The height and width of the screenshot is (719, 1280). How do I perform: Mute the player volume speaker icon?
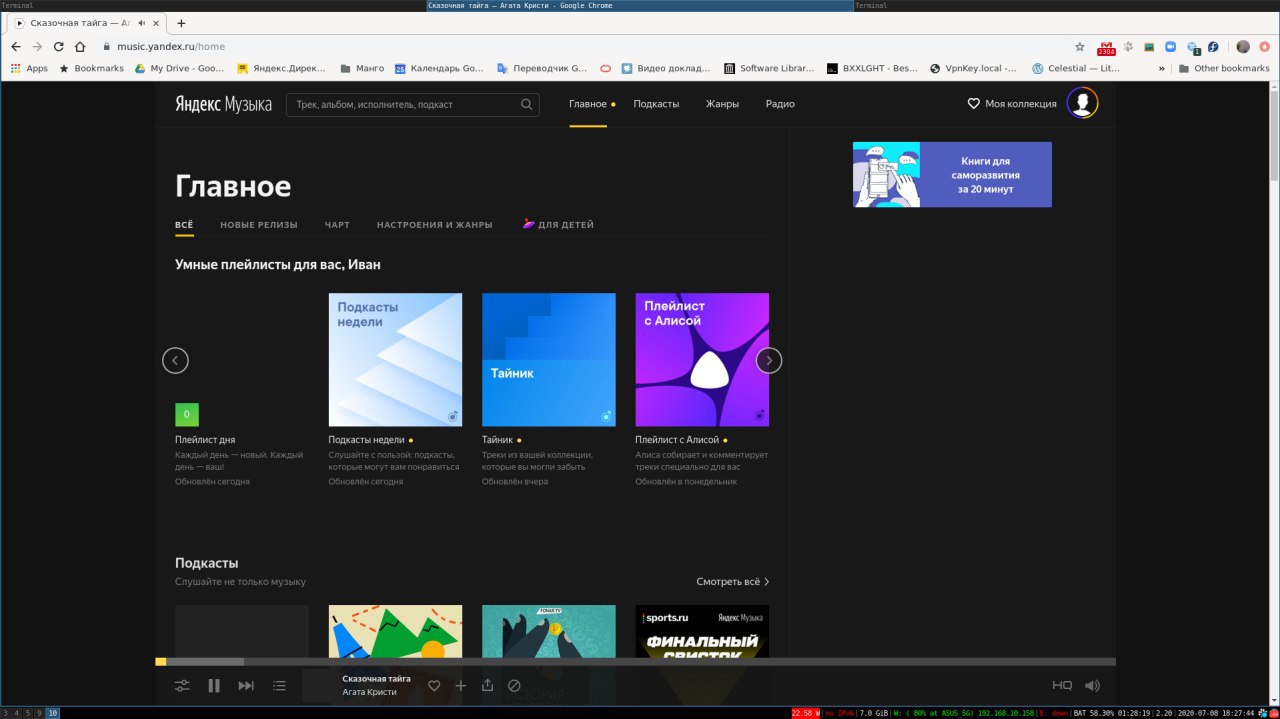[1092, 686]
